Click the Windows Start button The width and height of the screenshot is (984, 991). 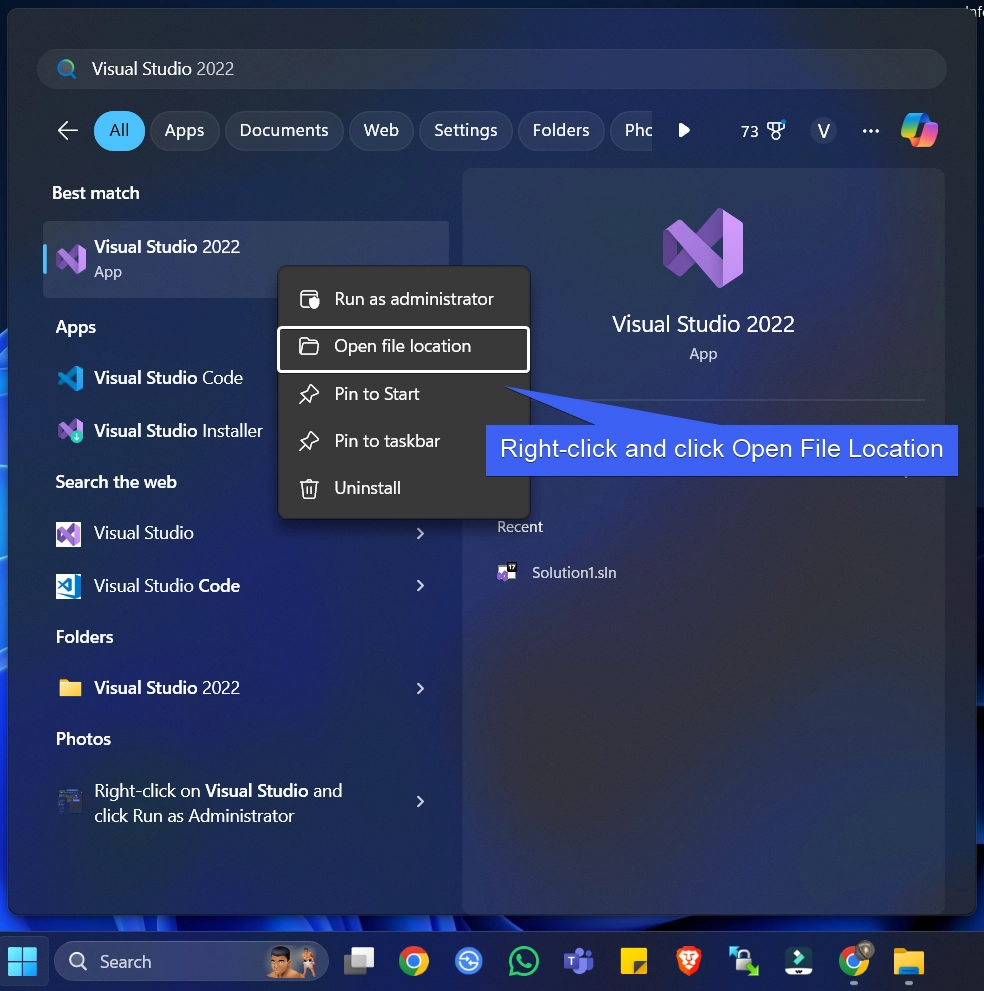pyautogui.click(x=22, y=961)
